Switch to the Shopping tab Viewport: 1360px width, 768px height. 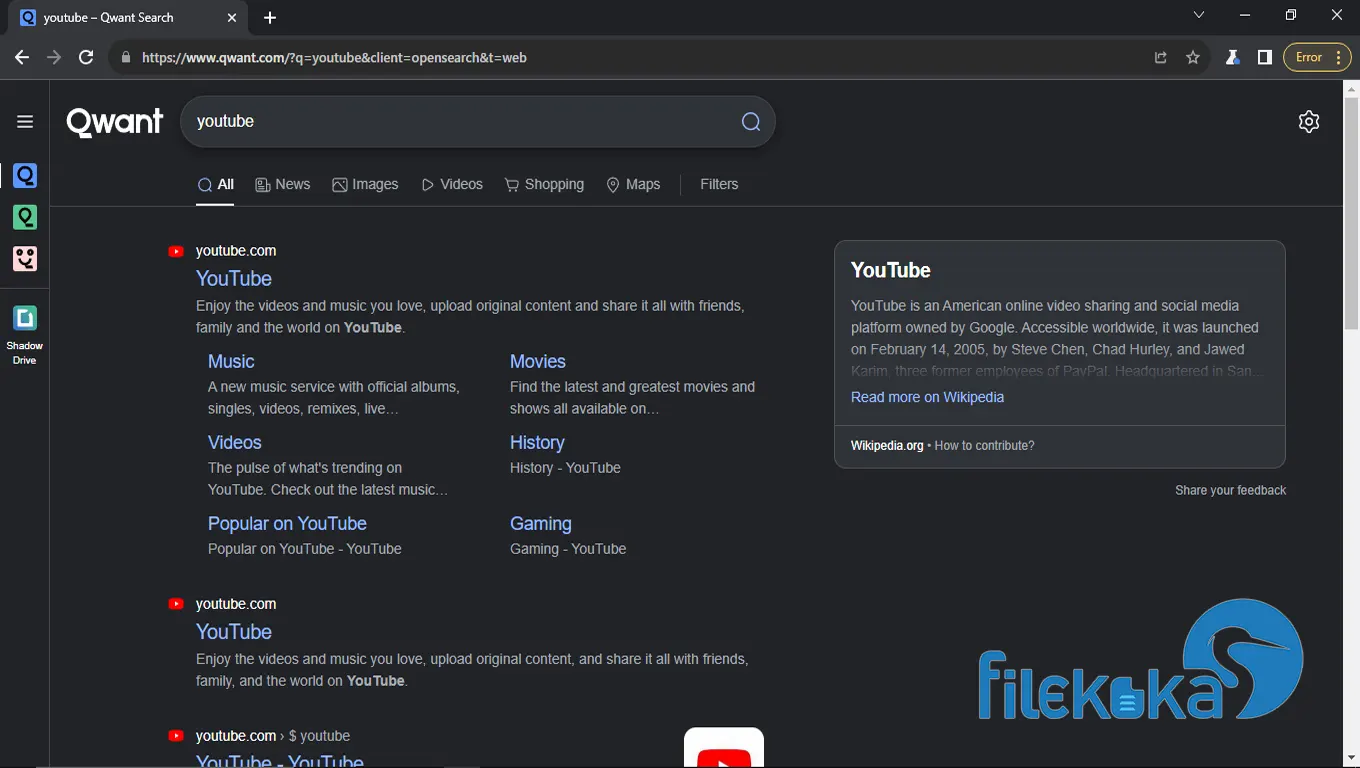pyautogui.click(x=544, y=185)
